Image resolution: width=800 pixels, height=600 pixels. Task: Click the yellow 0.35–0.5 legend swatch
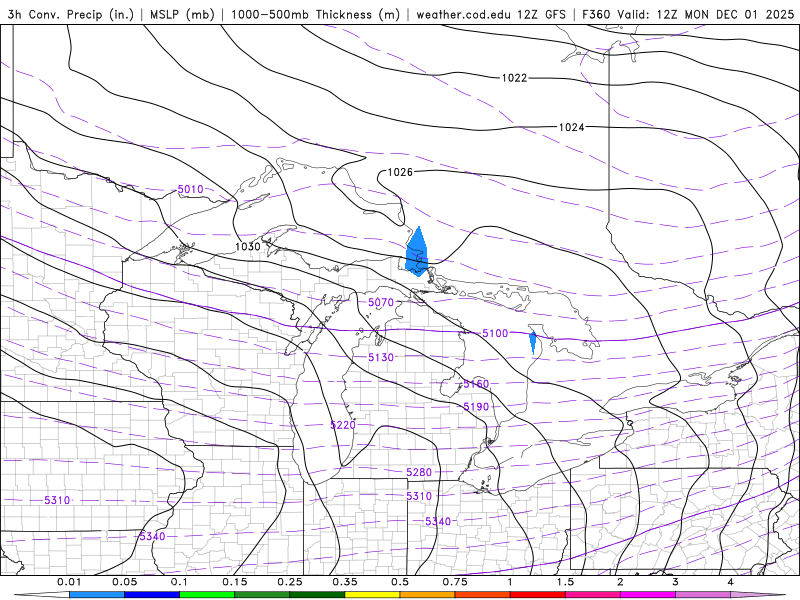coord(372,595)
